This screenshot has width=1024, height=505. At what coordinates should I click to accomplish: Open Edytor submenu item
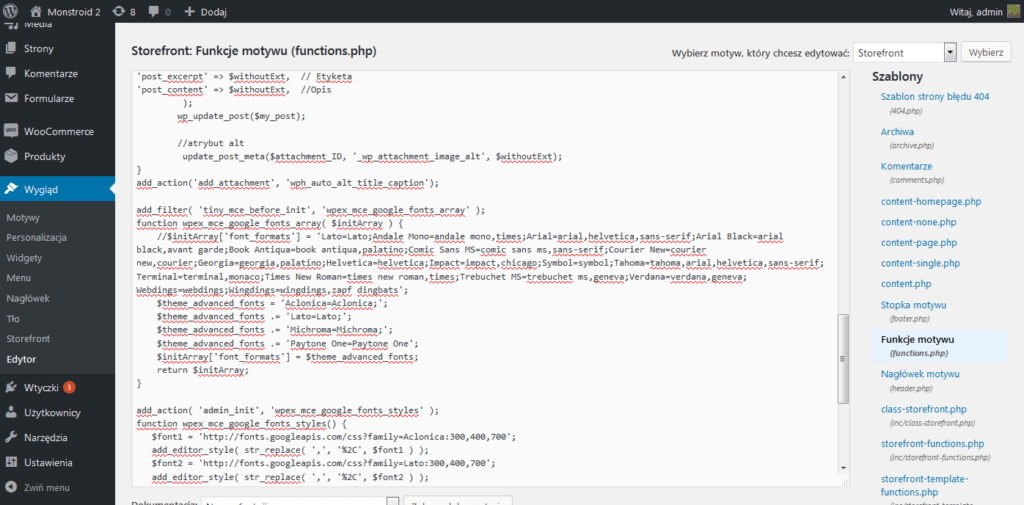(21, 359)
